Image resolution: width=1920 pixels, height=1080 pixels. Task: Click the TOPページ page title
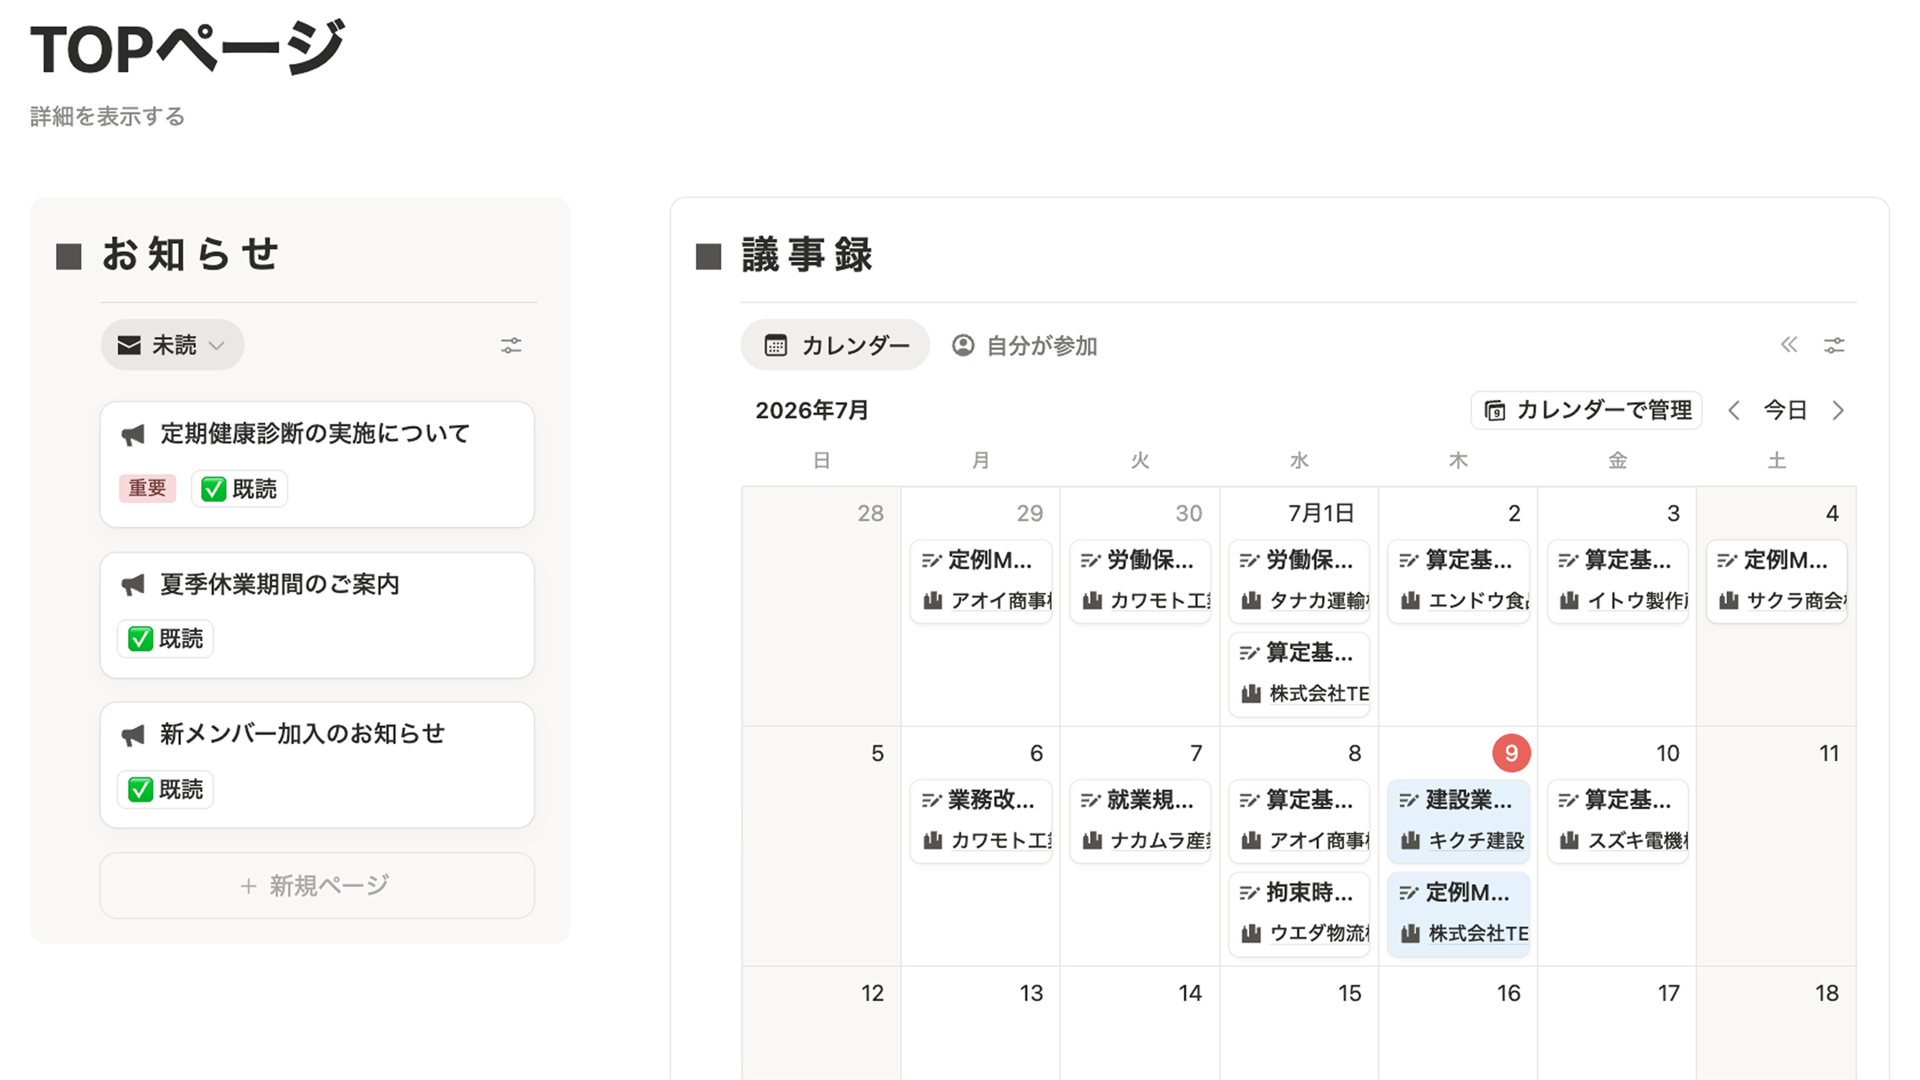click(x=188, y=48)
